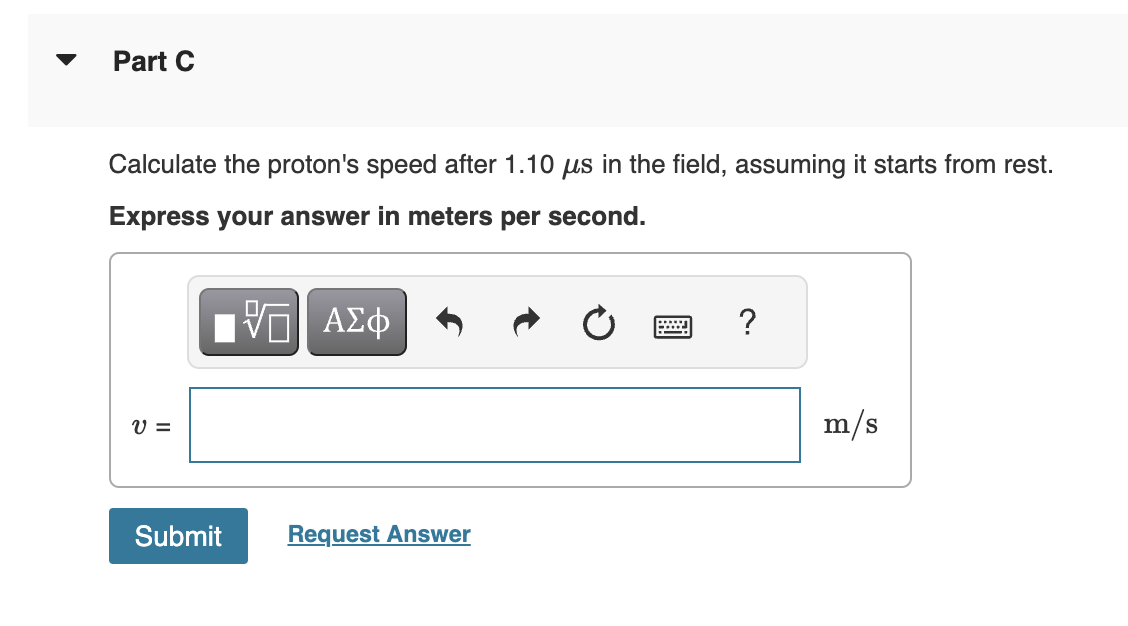Viewport: 1128px width, 626px height.
Task: Click the Part C disclosure triangle
Action: pyautogui.click(x=64, y=59)
